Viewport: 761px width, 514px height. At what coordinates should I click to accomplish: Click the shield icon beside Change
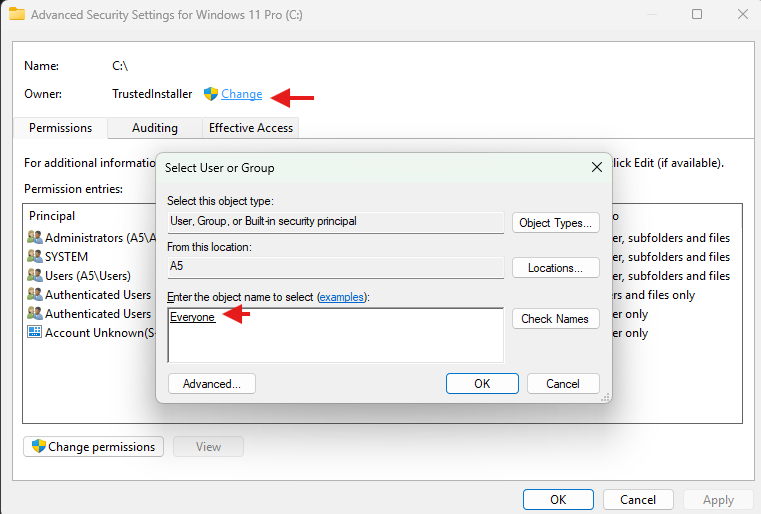point(211,94)
